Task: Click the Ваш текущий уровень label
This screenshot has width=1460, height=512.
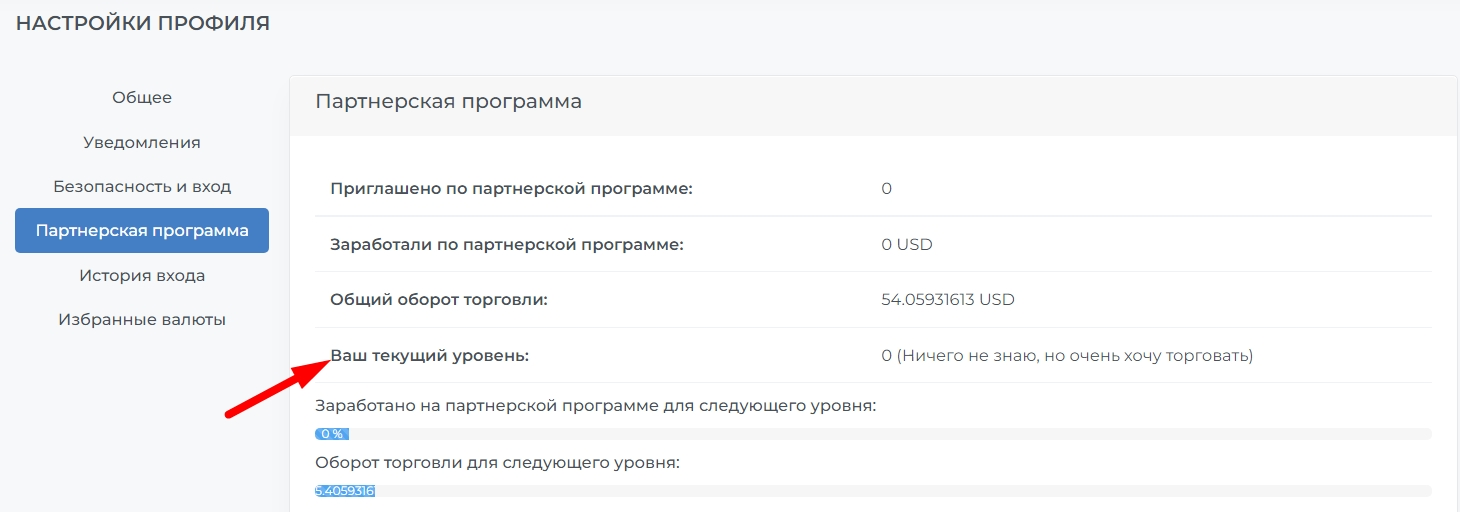Action: point(429,356)
